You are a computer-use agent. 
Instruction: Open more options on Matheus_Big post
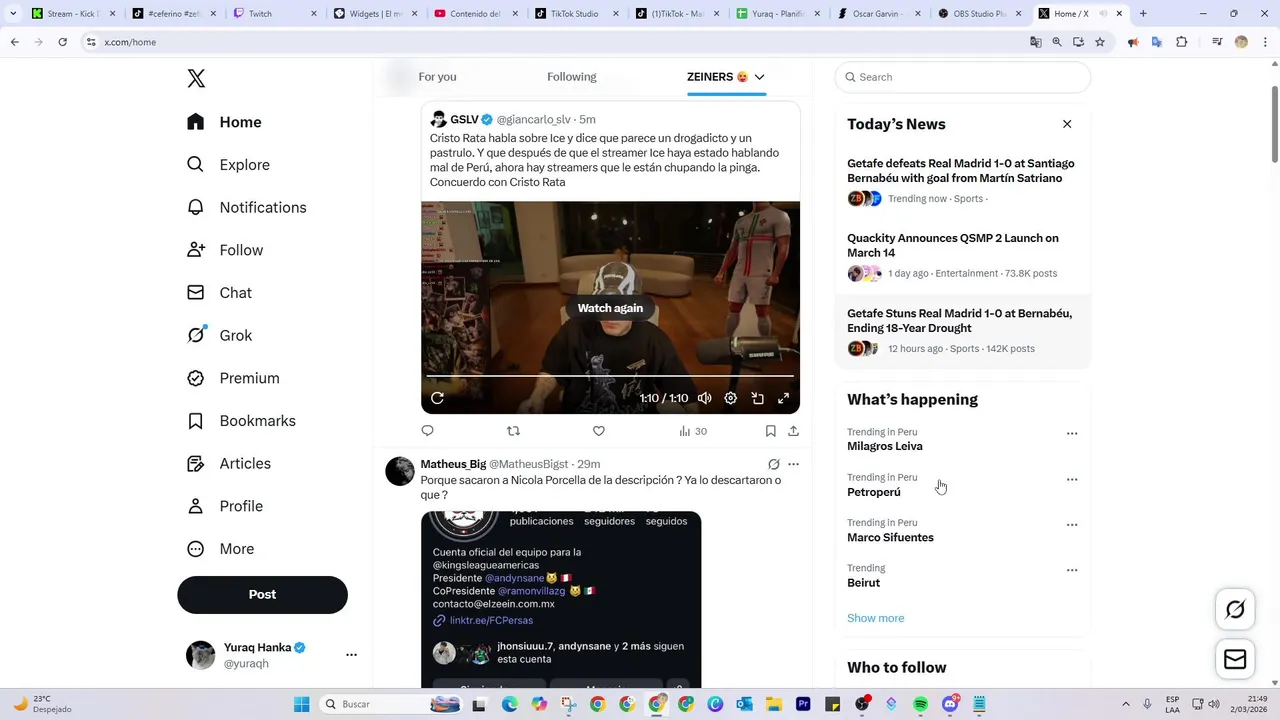tap(793, 464)
